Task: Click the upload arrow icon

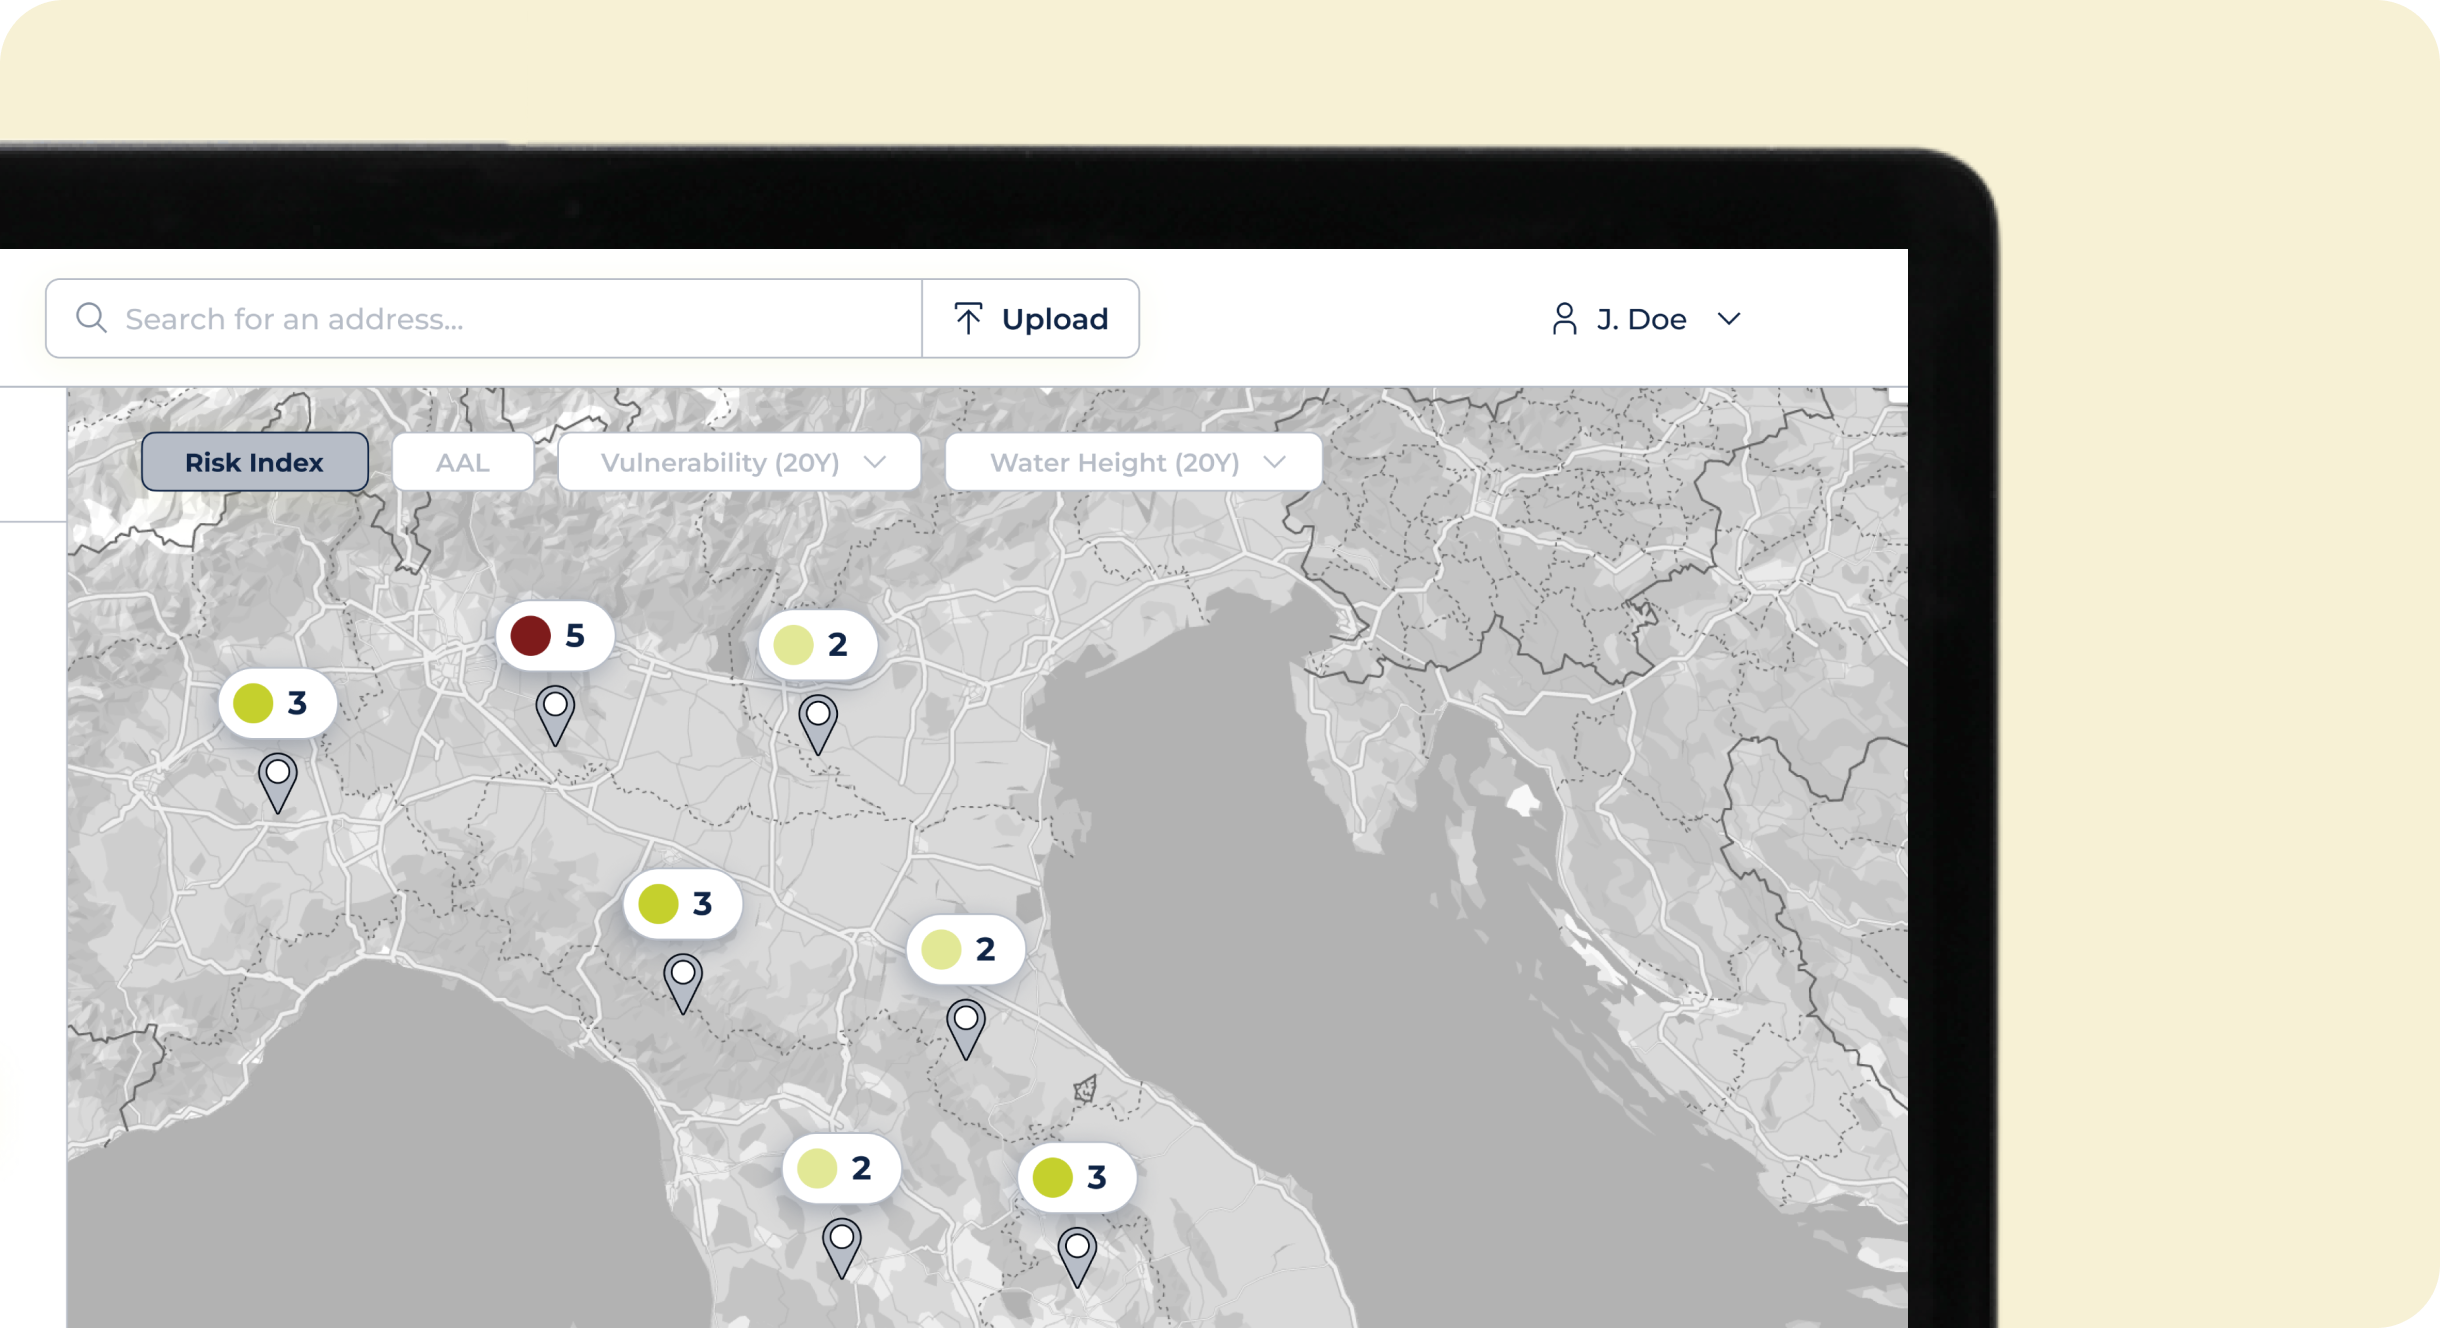Action: point(967,318)
